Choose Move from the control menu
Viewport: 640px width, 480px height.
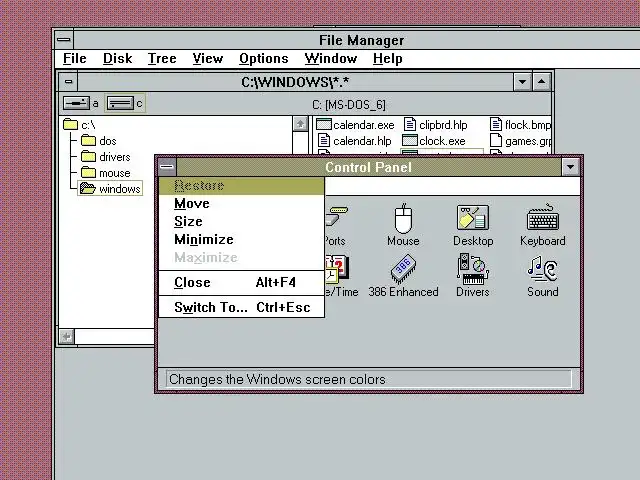pyautogui.click(x=241, y=203)
